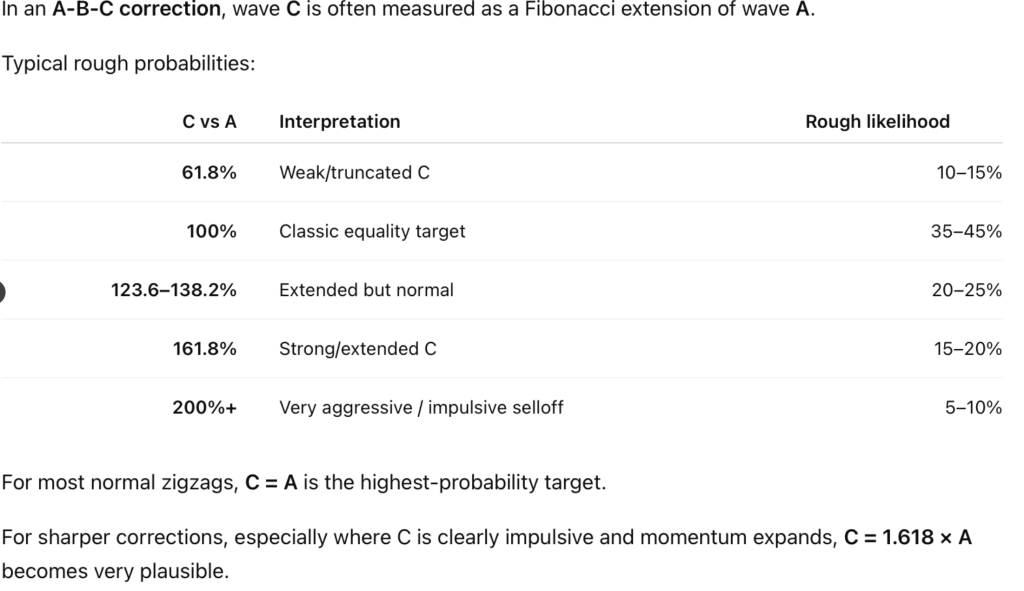Select 'Weak/truncated C' interpretation text
Image resolution: width=1024 pixels, height=591 pixels.
coord(354,173)
